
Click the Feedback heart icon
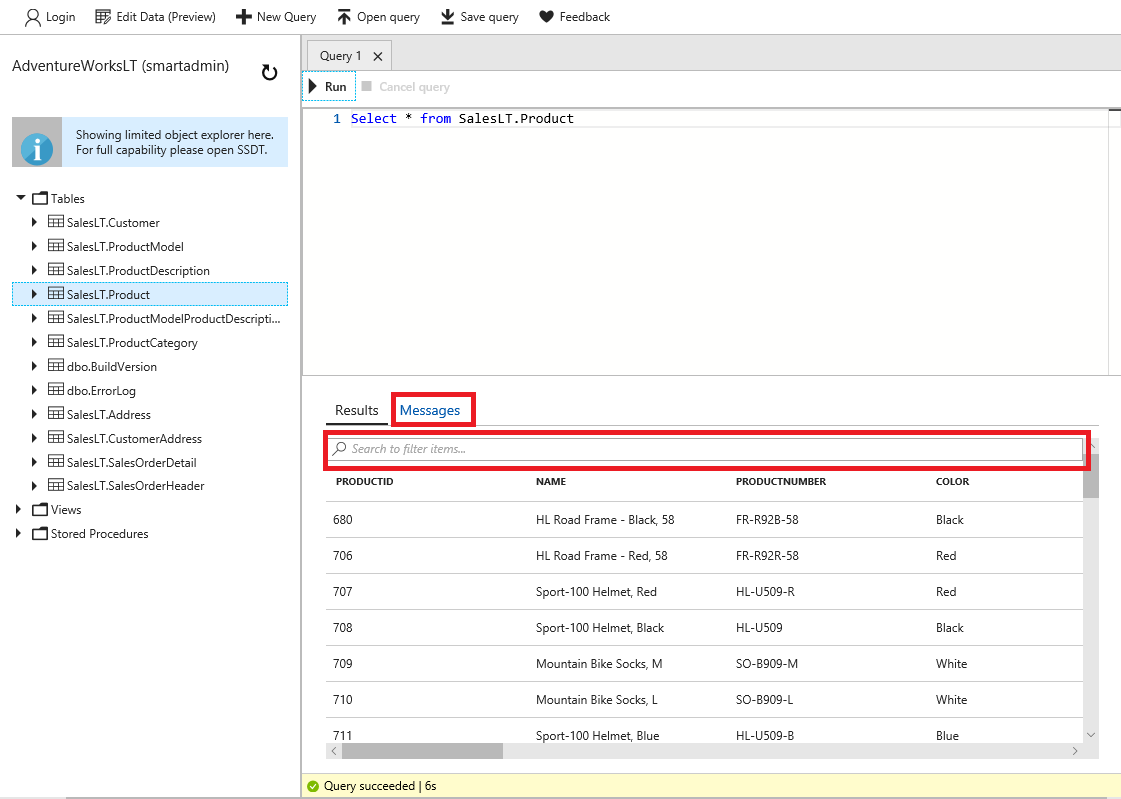tap(546, 17)
